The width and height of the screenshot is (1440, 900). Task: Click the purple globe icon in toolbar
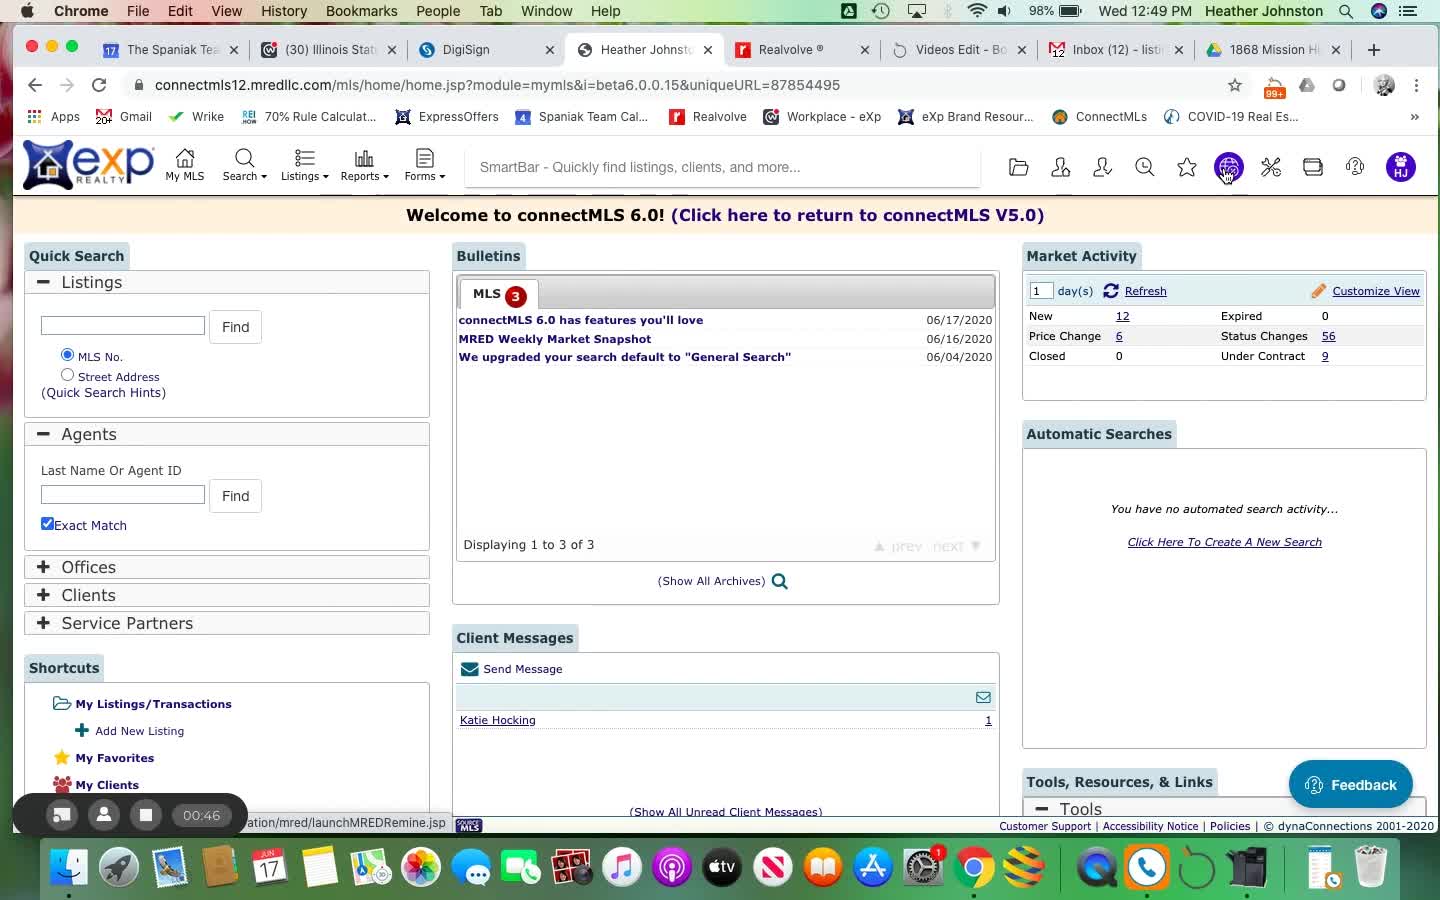coord(1228,167)
